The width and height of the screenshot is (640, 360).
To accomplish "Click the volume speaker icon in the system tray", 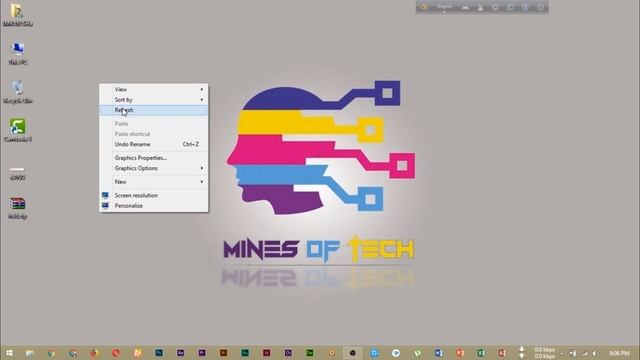I will pos(594,353).
